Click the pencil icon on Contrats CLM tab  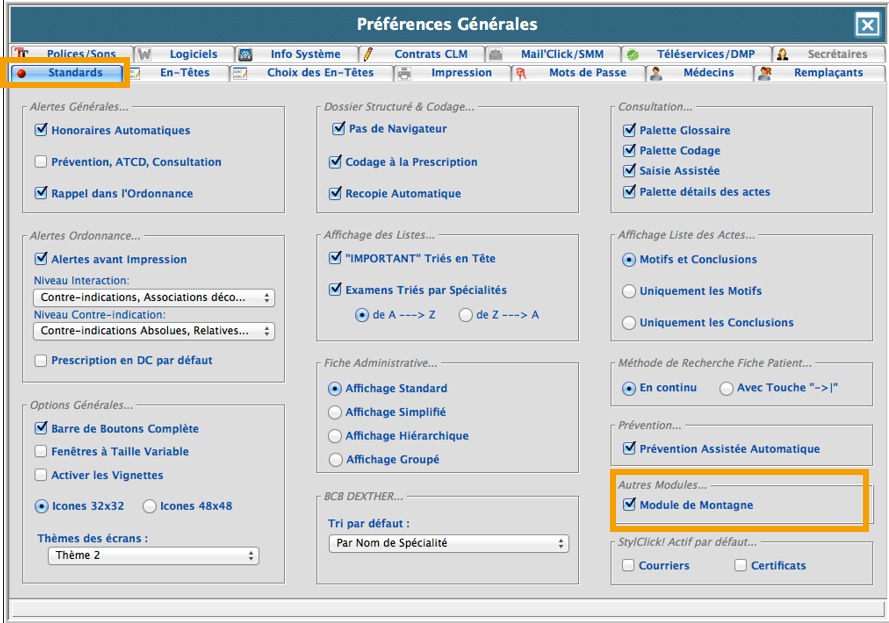[368, 54]
